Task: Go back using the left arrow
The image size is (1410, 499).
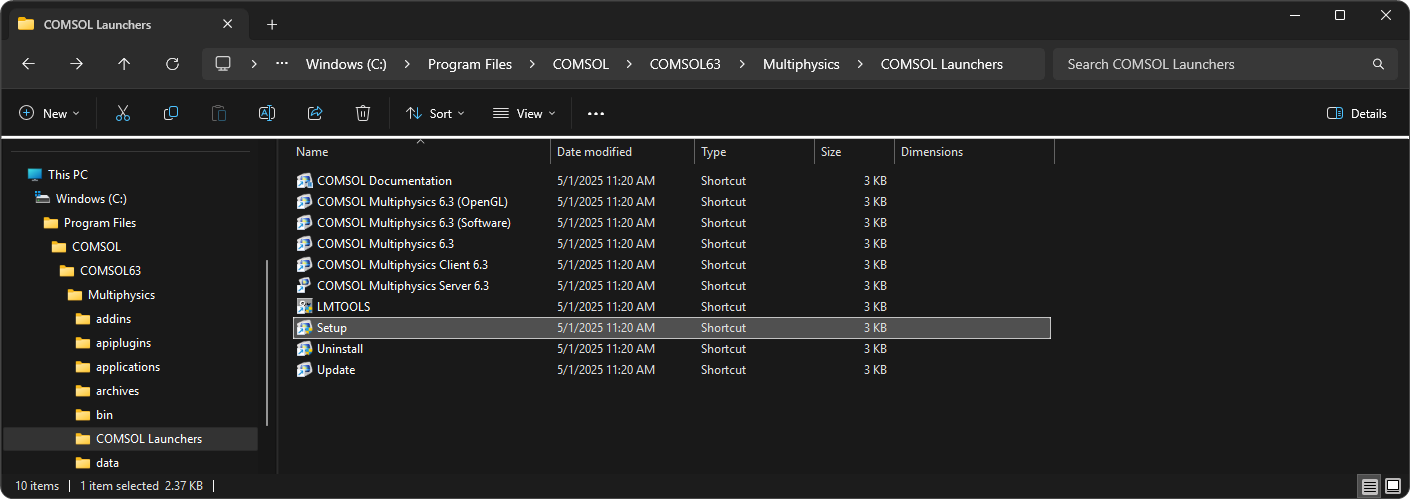Action: pyautogui.click(x=28, y=64)
